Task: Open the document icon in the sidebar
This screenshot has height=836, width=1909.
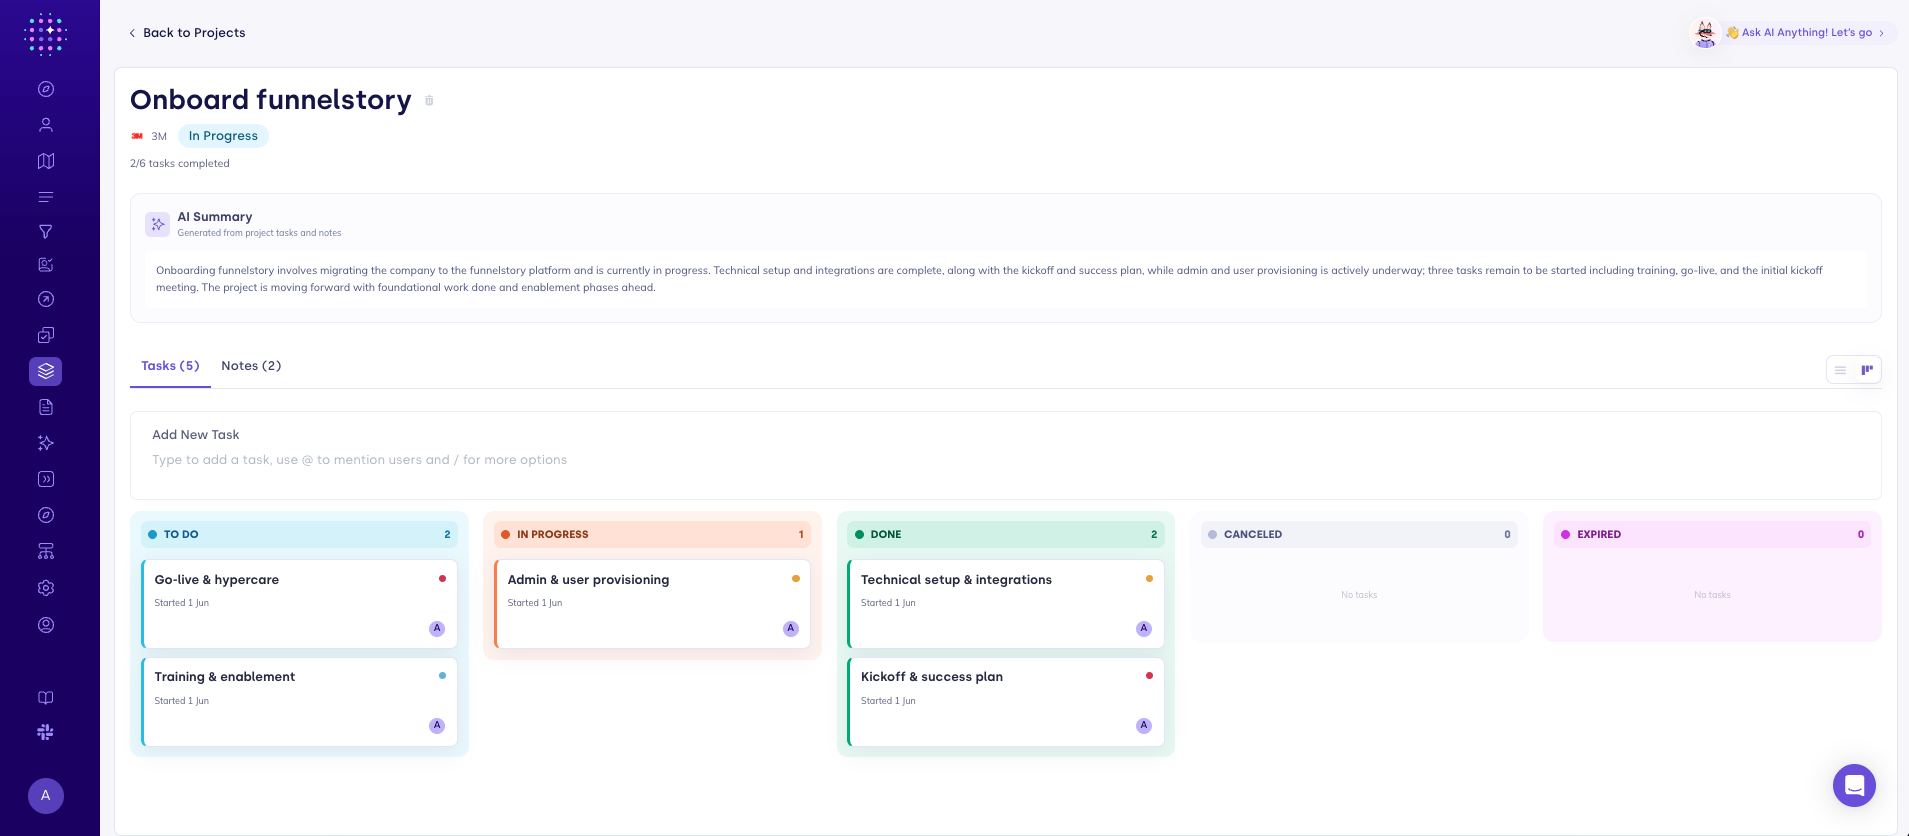Action: (46, 407)
